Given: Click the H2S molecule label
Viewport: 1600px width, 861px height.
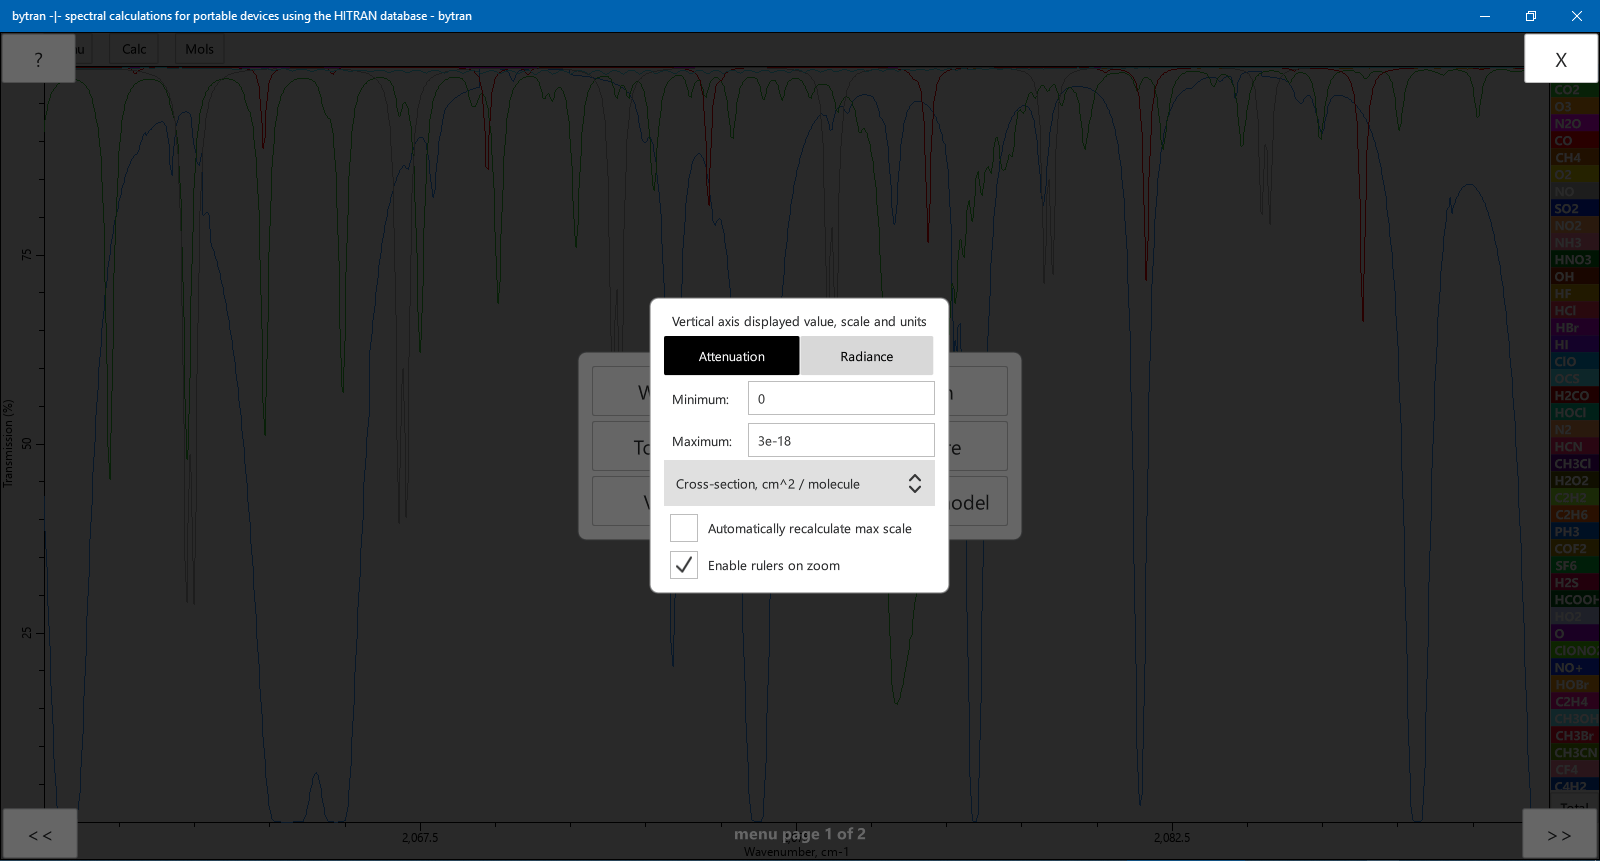Looking at the screenshot, I should [1574, 583].
